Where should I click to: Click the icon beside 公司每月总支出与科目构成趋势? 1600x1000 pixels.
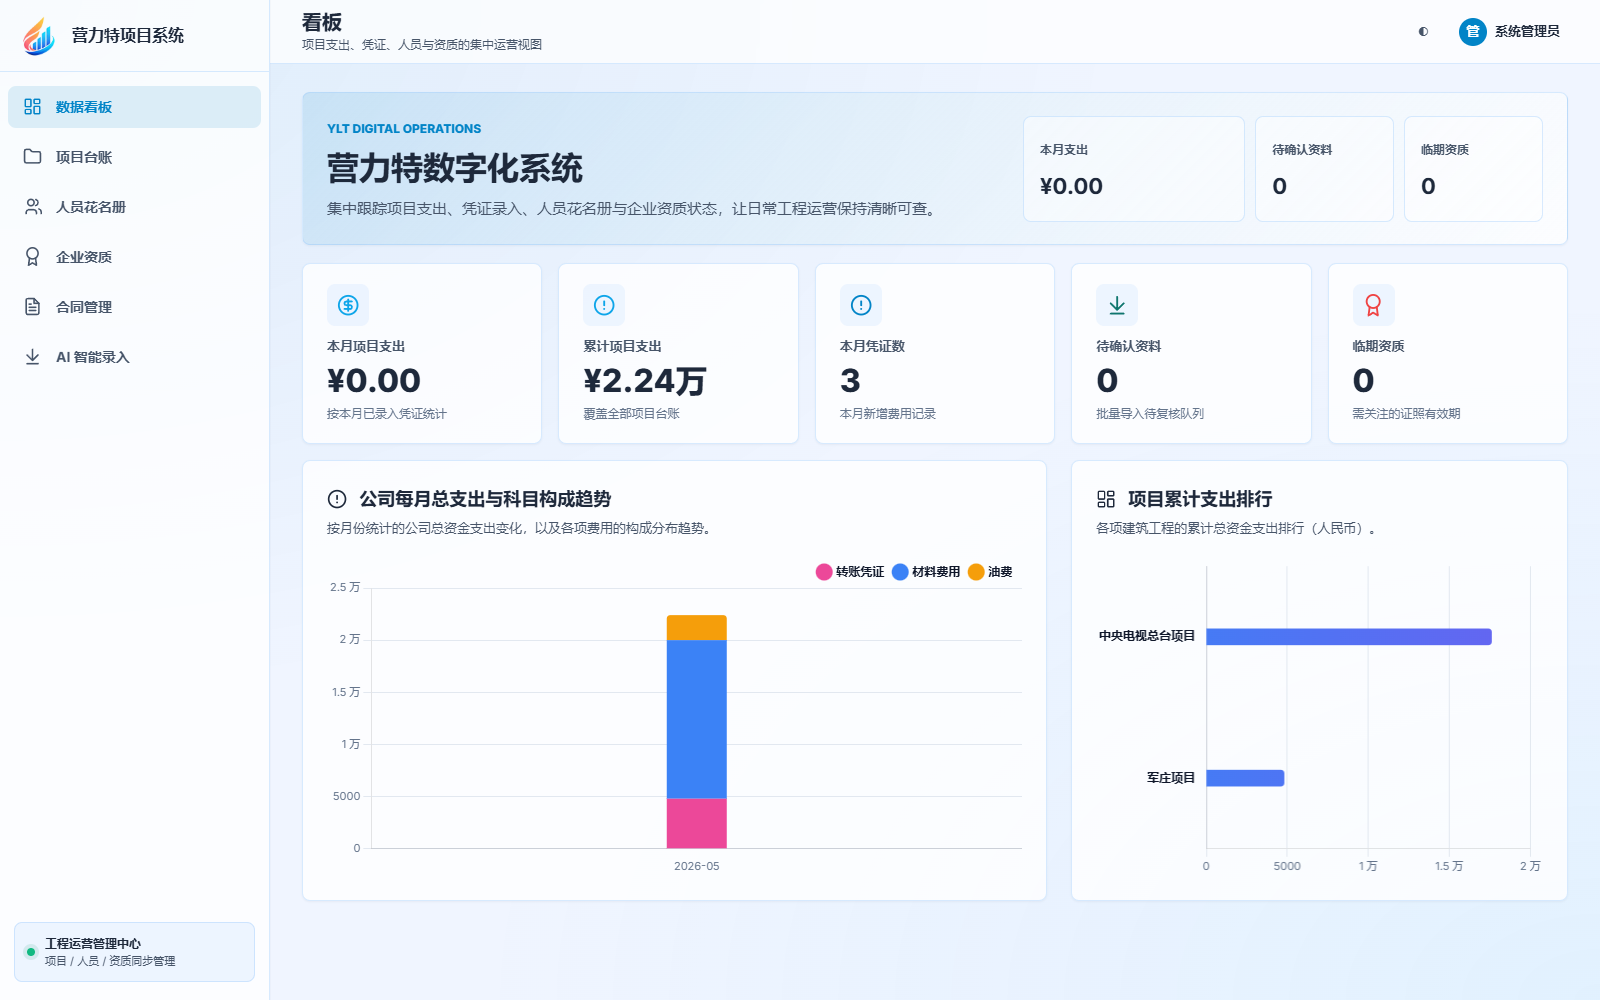337,499
